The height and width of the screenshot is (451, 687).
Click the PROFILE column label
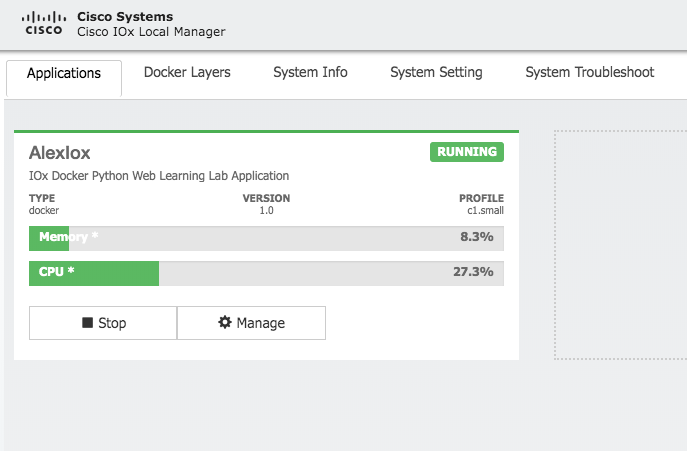point(482,198)
